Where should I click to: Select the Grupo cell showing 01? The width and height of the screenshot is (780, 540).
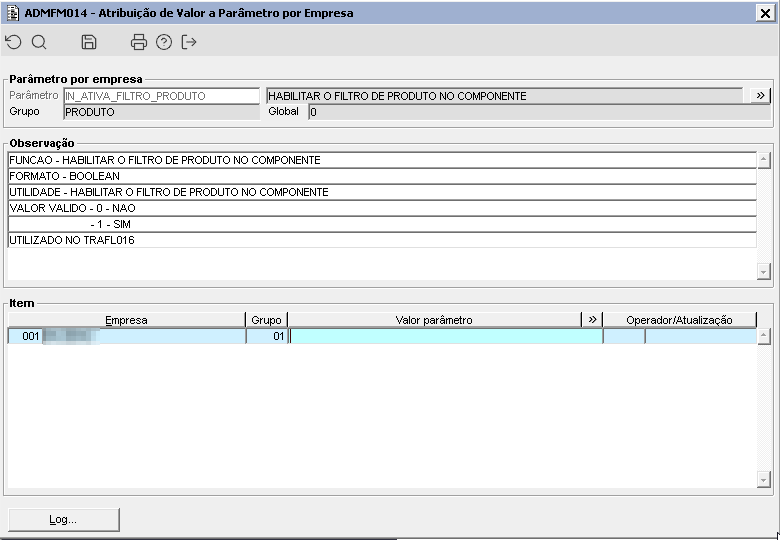267,336
